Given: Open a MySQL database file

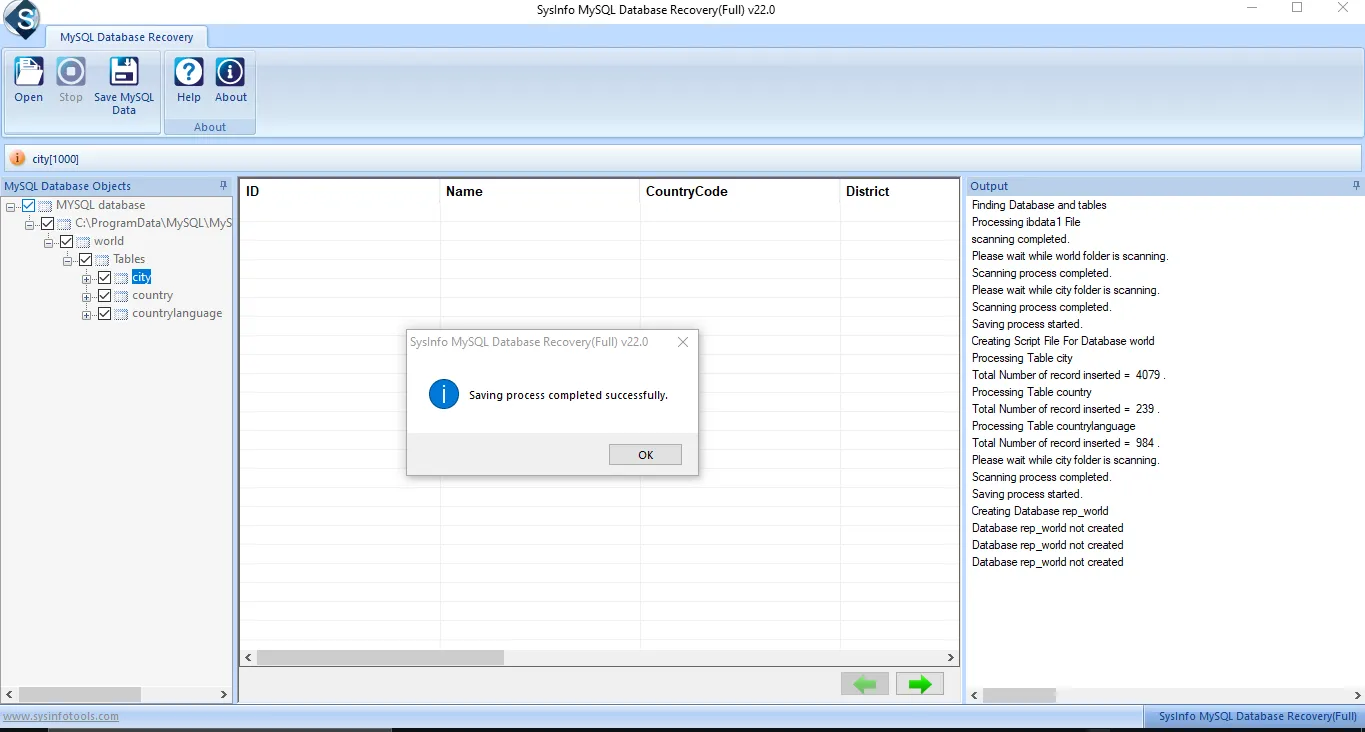Looking at the screenshot, I should pyautogui.click(x=29, y=79).
